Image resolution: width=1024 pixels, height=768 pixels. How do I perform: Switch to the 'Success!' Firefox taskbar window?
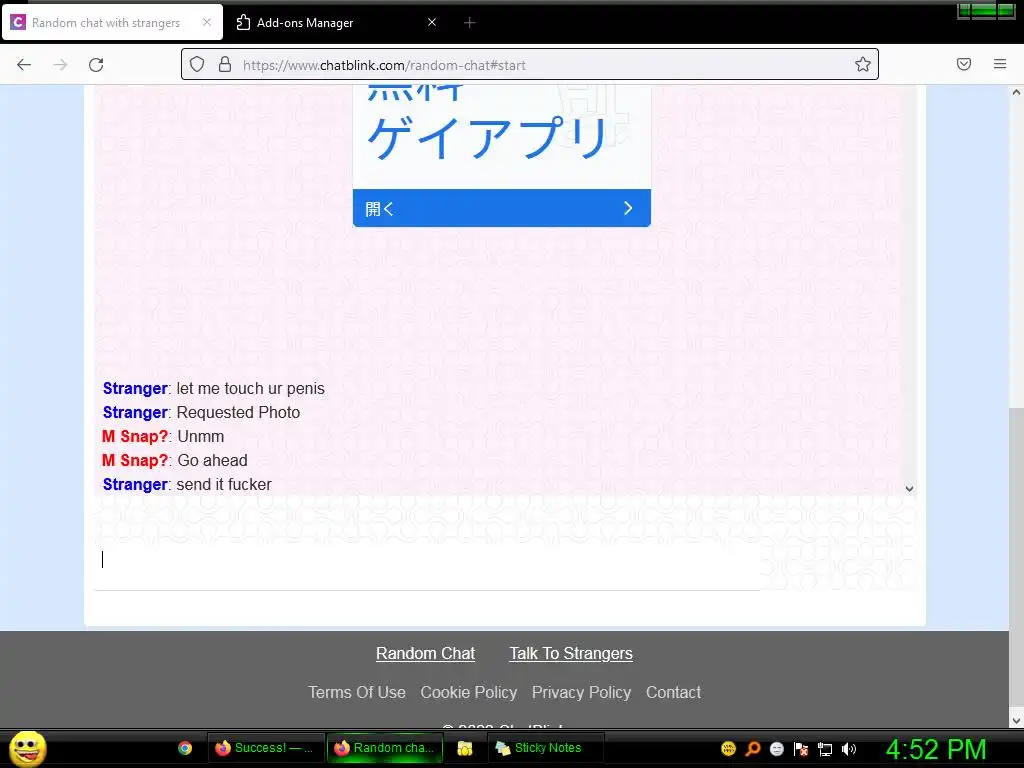266,748
